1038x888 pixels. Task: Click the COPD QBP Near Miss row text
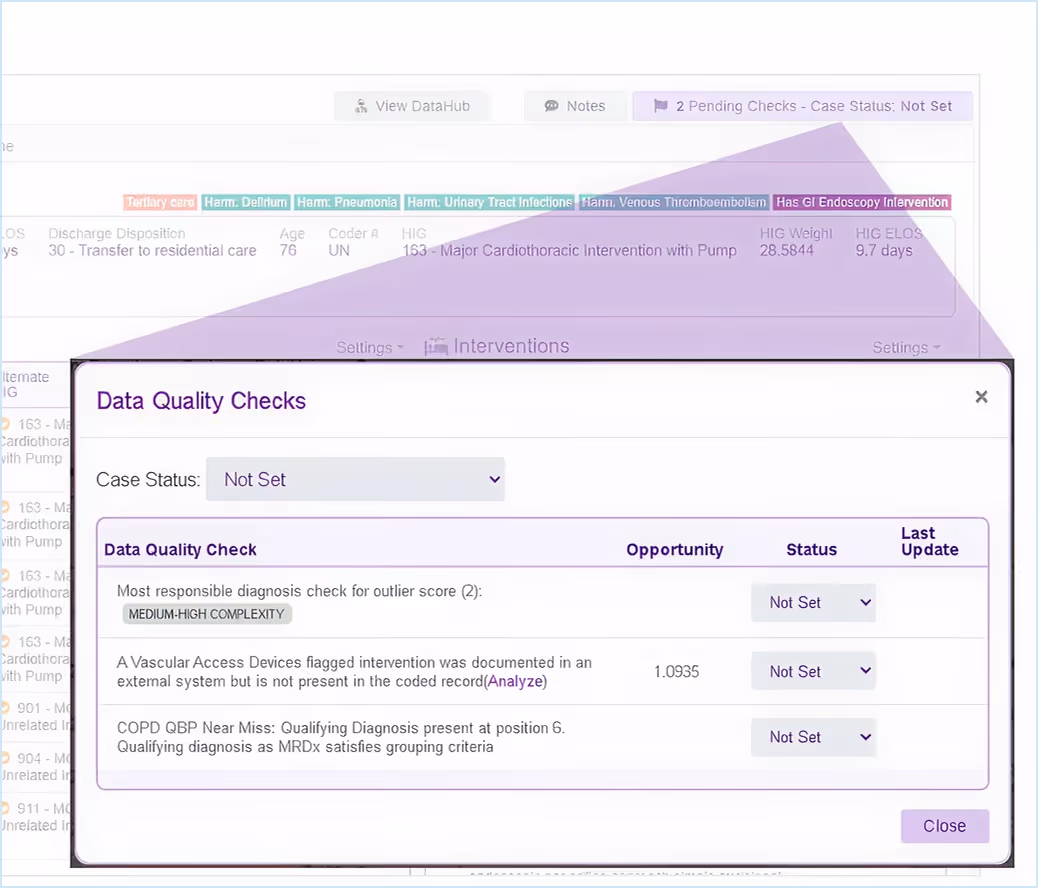click(341, 737)
